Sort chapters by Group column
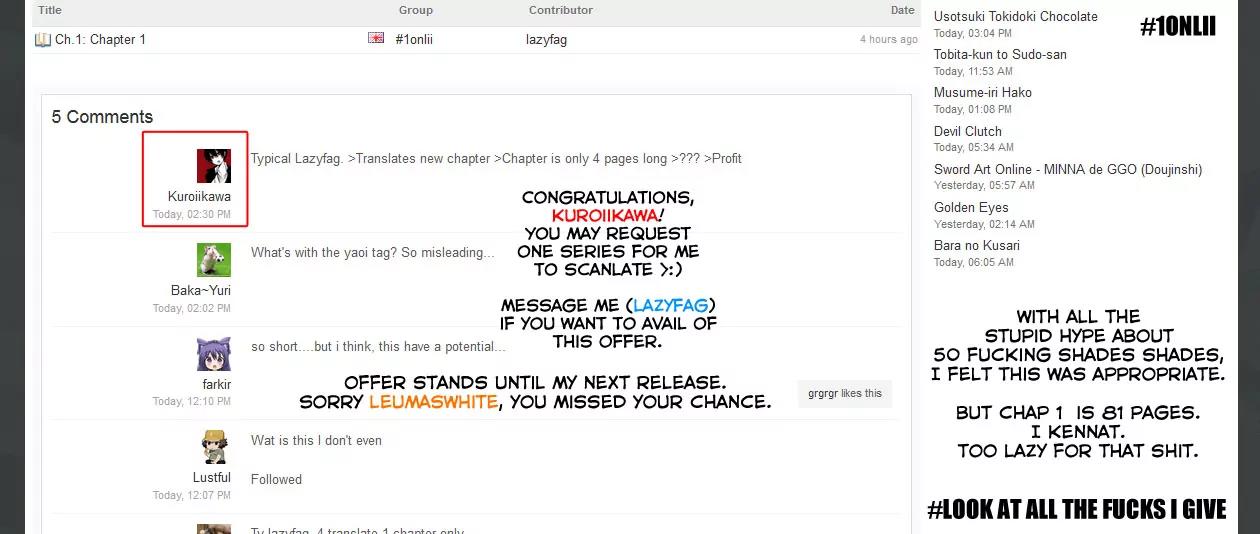 click(416, 10)
